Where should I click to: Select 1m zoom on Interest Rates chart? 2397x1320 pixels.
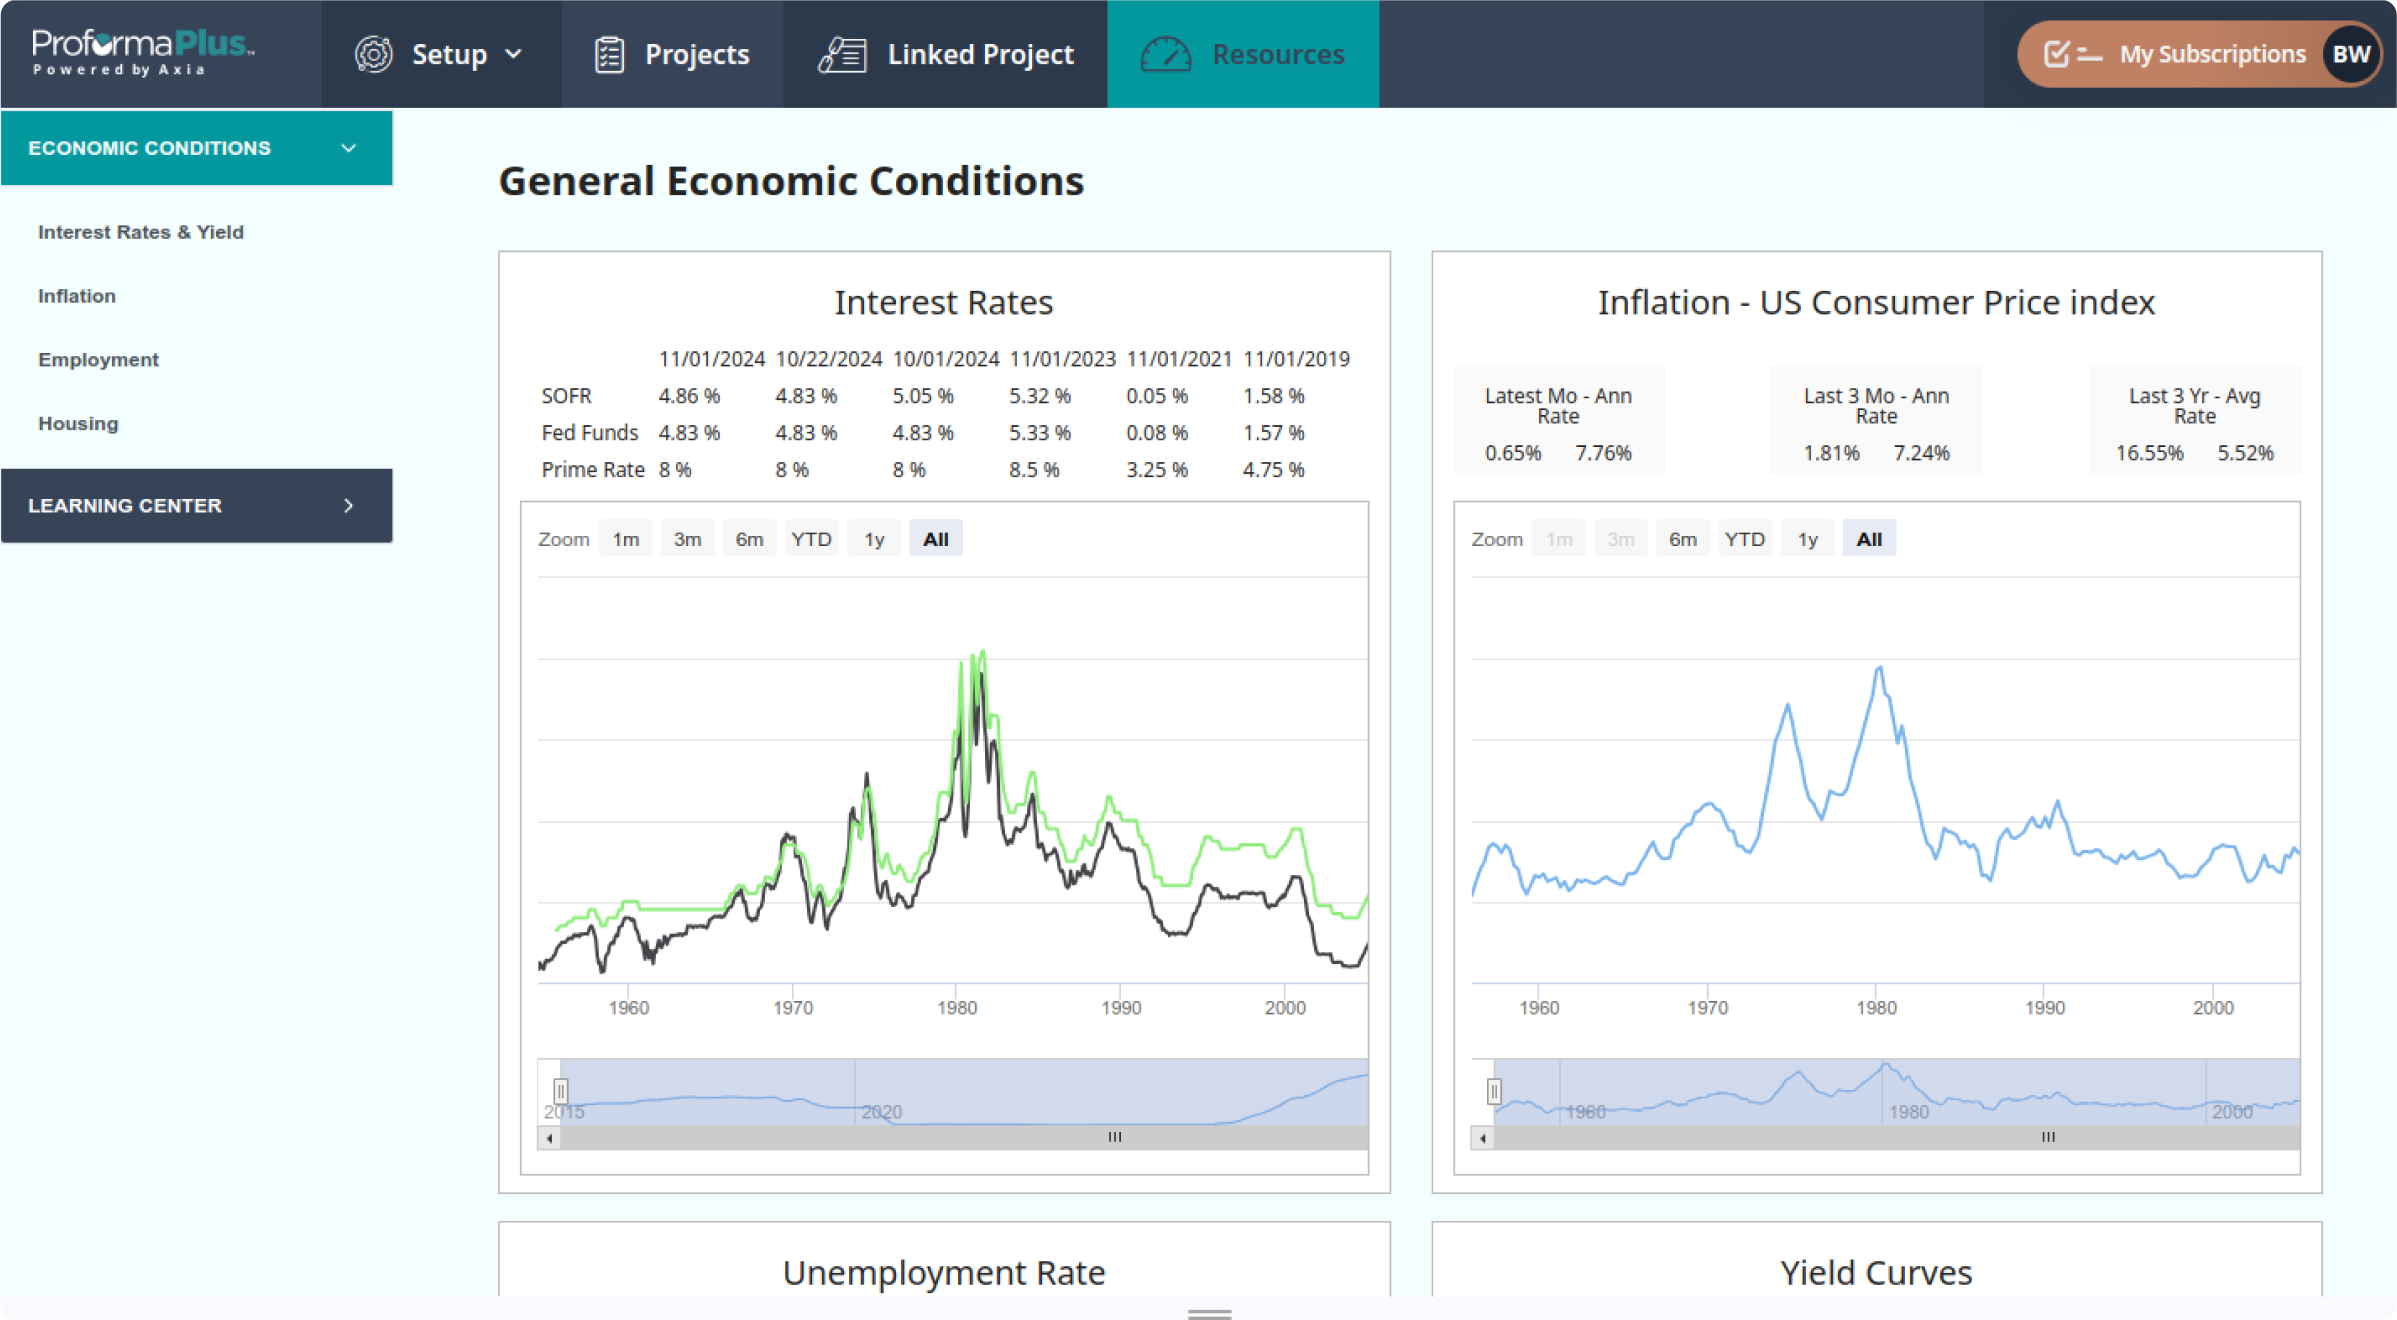tap(625, 539)
